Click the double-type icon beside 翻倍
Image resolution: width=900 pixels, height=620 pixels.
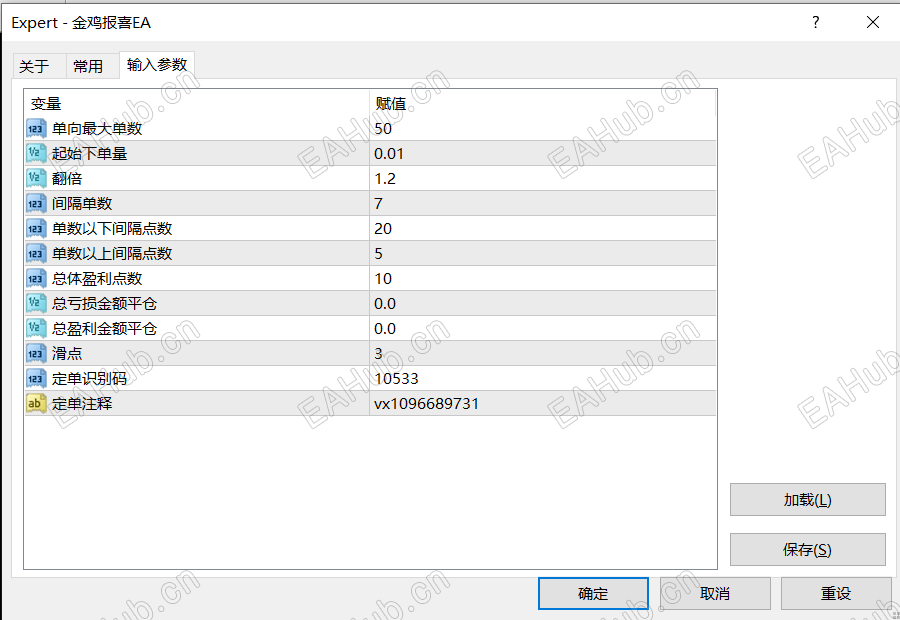[36, 179]
